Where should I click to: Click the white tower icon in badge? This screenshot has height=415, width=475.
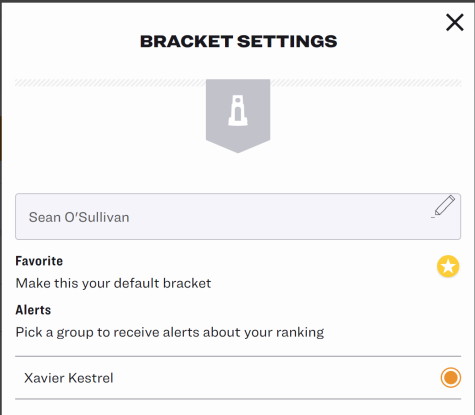238,110
